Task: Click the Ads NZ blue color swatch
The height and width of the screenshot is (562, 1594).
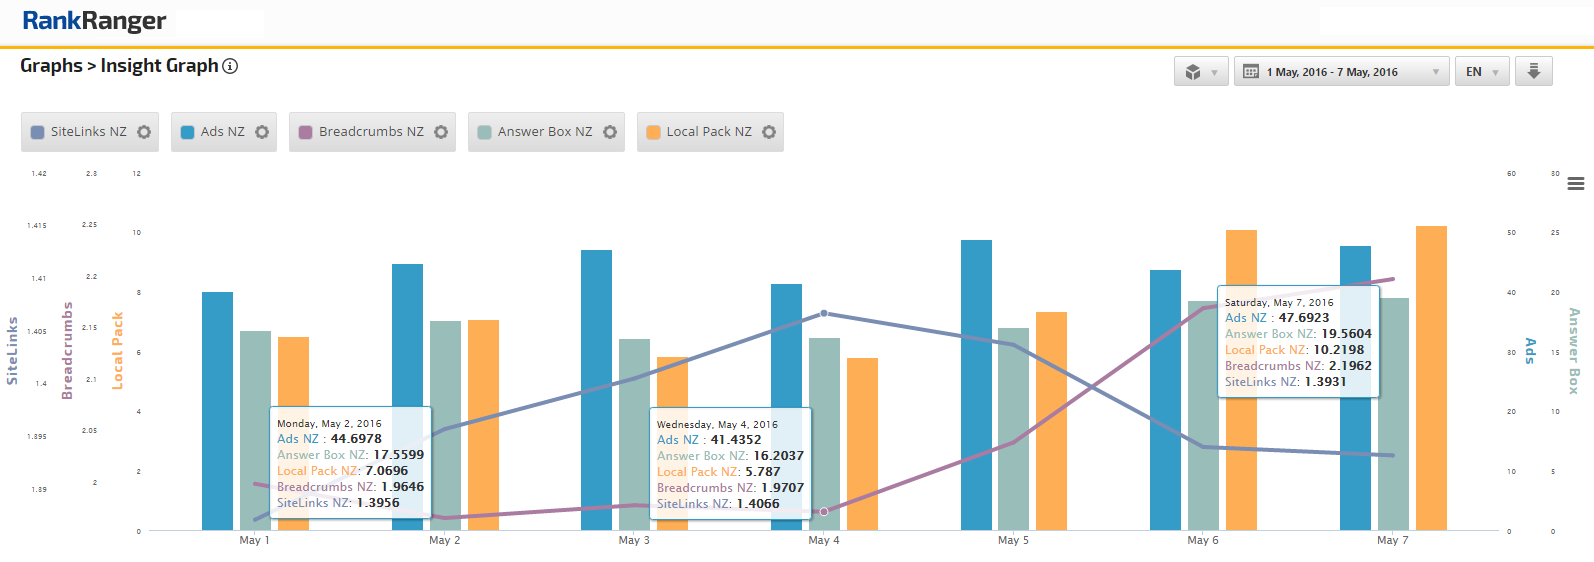Action: point(187,132)
